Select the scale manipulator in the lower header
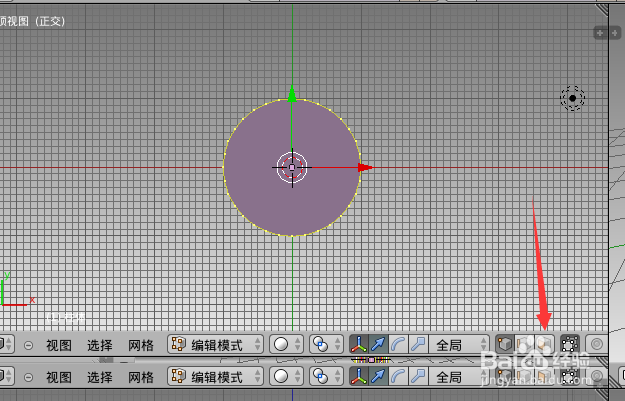This screenshot has width=625, height=401. click(418, 376)
